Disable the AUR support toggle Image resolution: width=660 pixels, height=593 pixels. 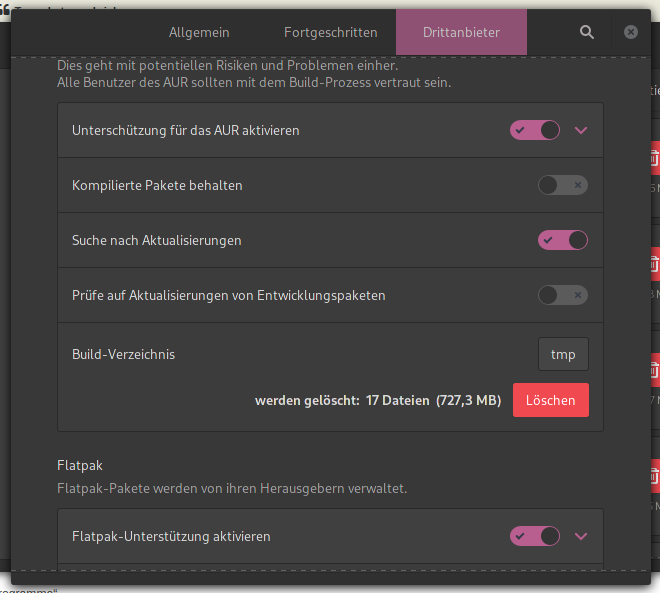(535, 130)
